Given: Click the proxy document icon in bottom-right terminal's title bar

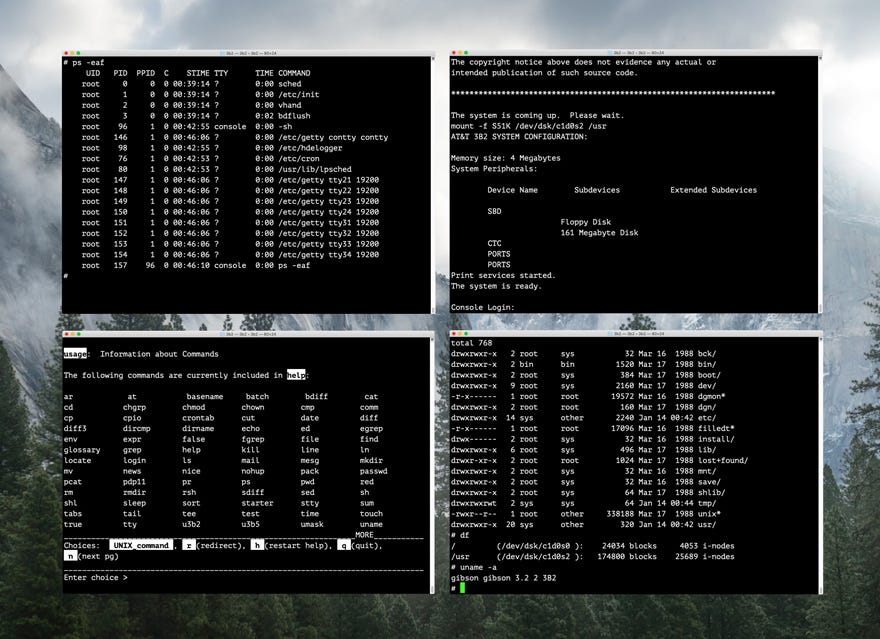Looking at the screenshot, I should (609, 334).
